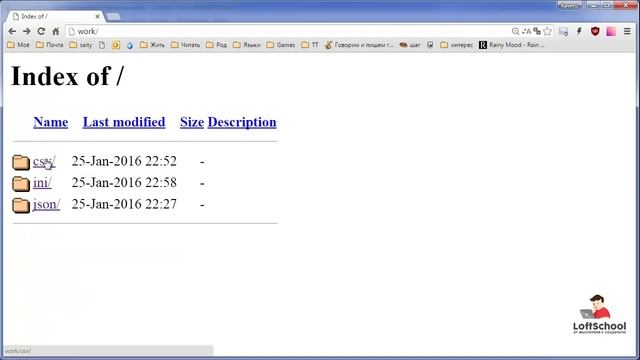
Task: Click the date 25-Jan-2016 22:58
Action: tap(124, 182)
